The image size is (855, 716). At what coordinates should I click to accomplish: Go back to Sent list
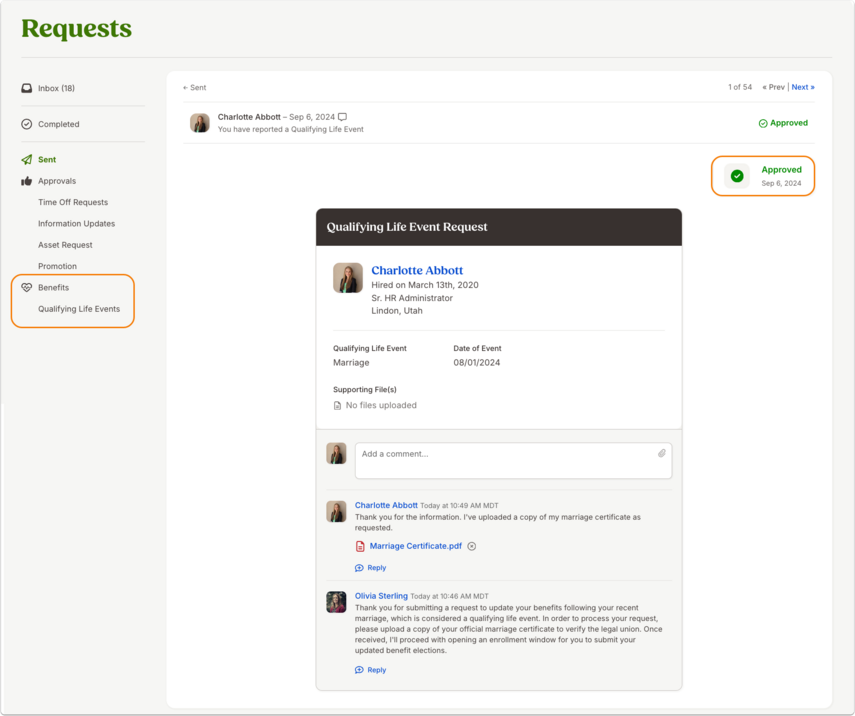[x=194, y=87]
